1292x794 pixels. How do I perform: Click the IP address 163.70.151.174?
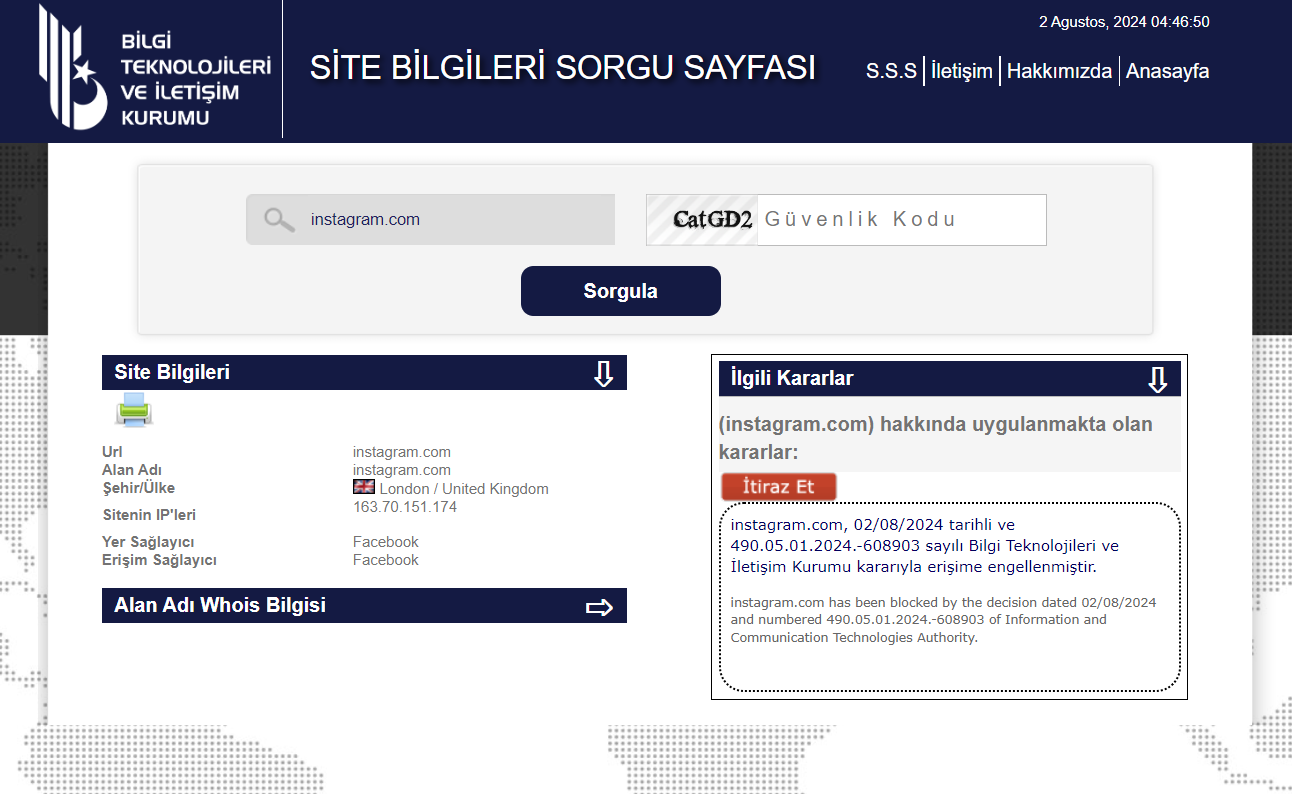tap(405, 507)
